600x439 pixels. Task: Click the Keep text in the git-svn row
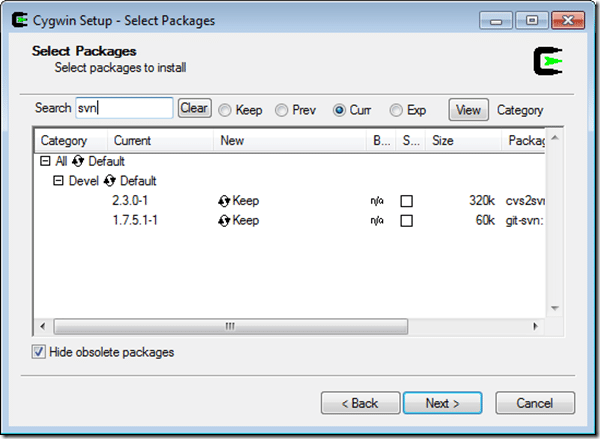(246, 220)
